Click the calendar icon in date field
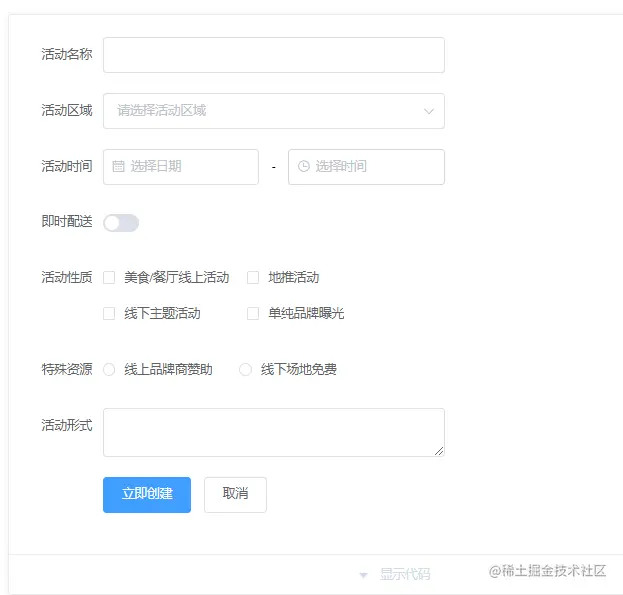 click(118, 166)
